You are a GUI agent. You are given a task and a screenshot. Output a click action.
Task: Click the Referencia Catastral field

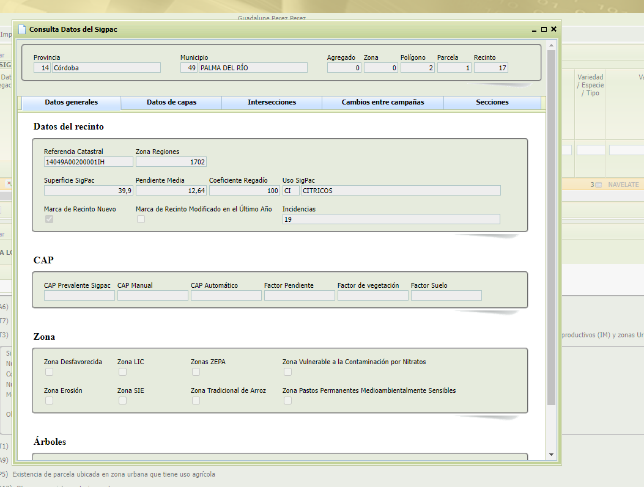(87, 161)
